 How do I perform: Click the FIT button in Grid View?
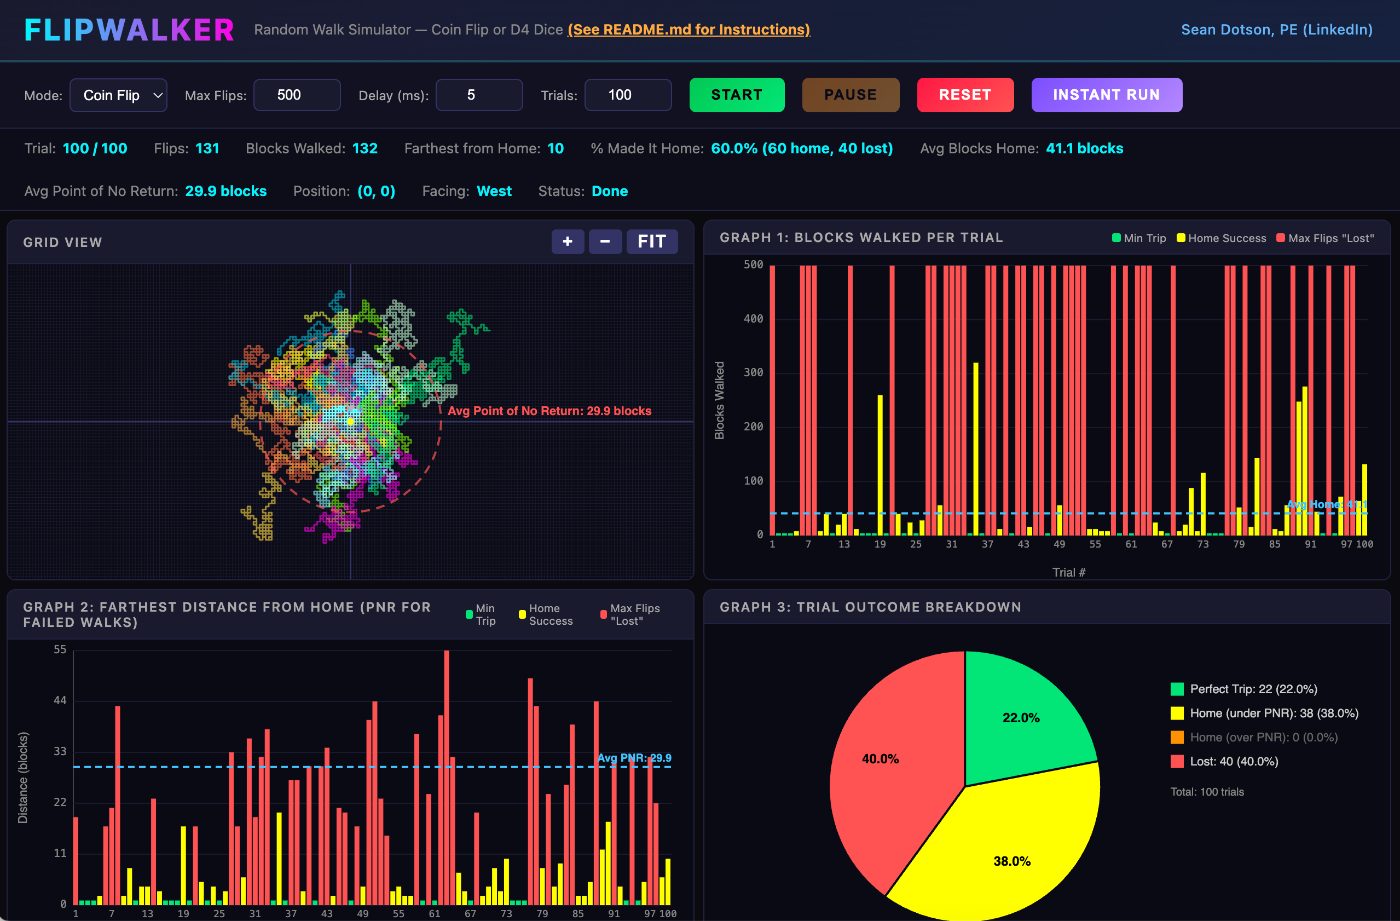coord(652,241)
